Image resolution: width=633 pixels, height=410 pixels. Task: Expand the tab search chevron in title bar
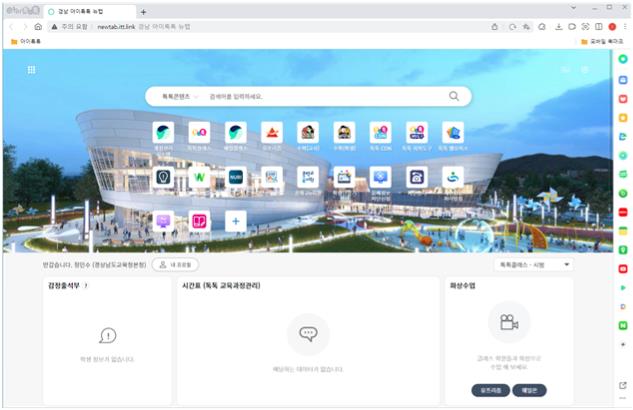pyautogui.click(x=574, y=8)
